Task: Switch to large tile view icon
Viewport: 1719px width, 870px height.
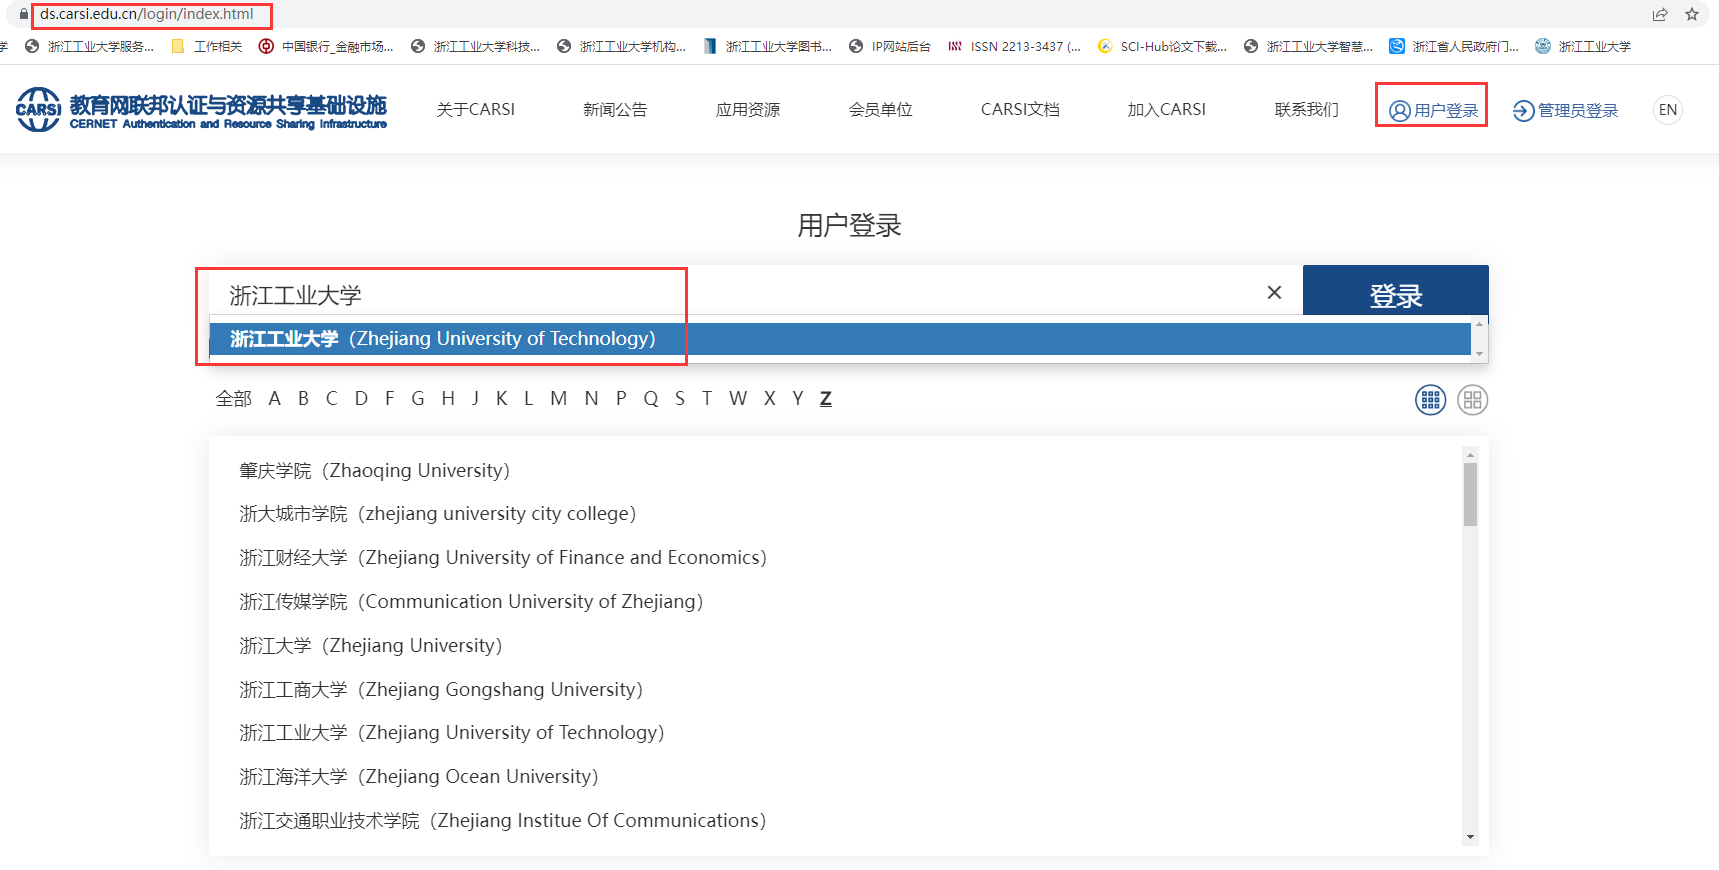Action: (1472, 400)
